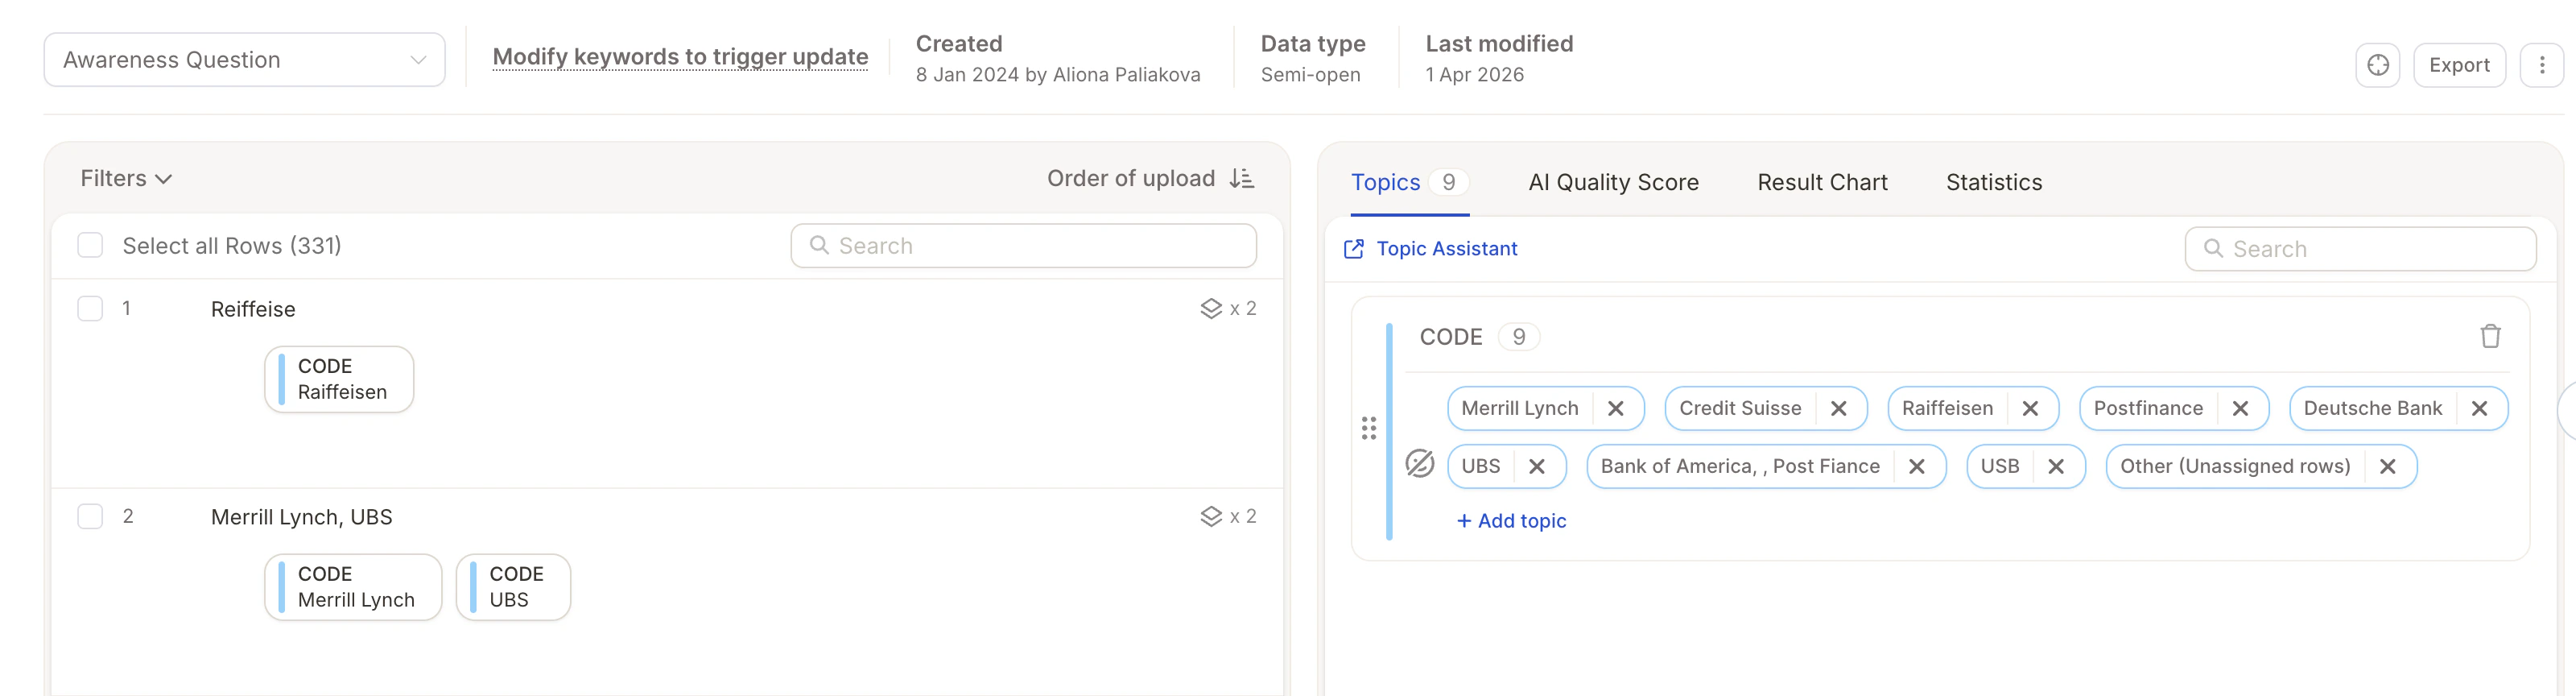
Task: Click the 'Semi-open' data type value
Action: click(x=1310, y=75)
